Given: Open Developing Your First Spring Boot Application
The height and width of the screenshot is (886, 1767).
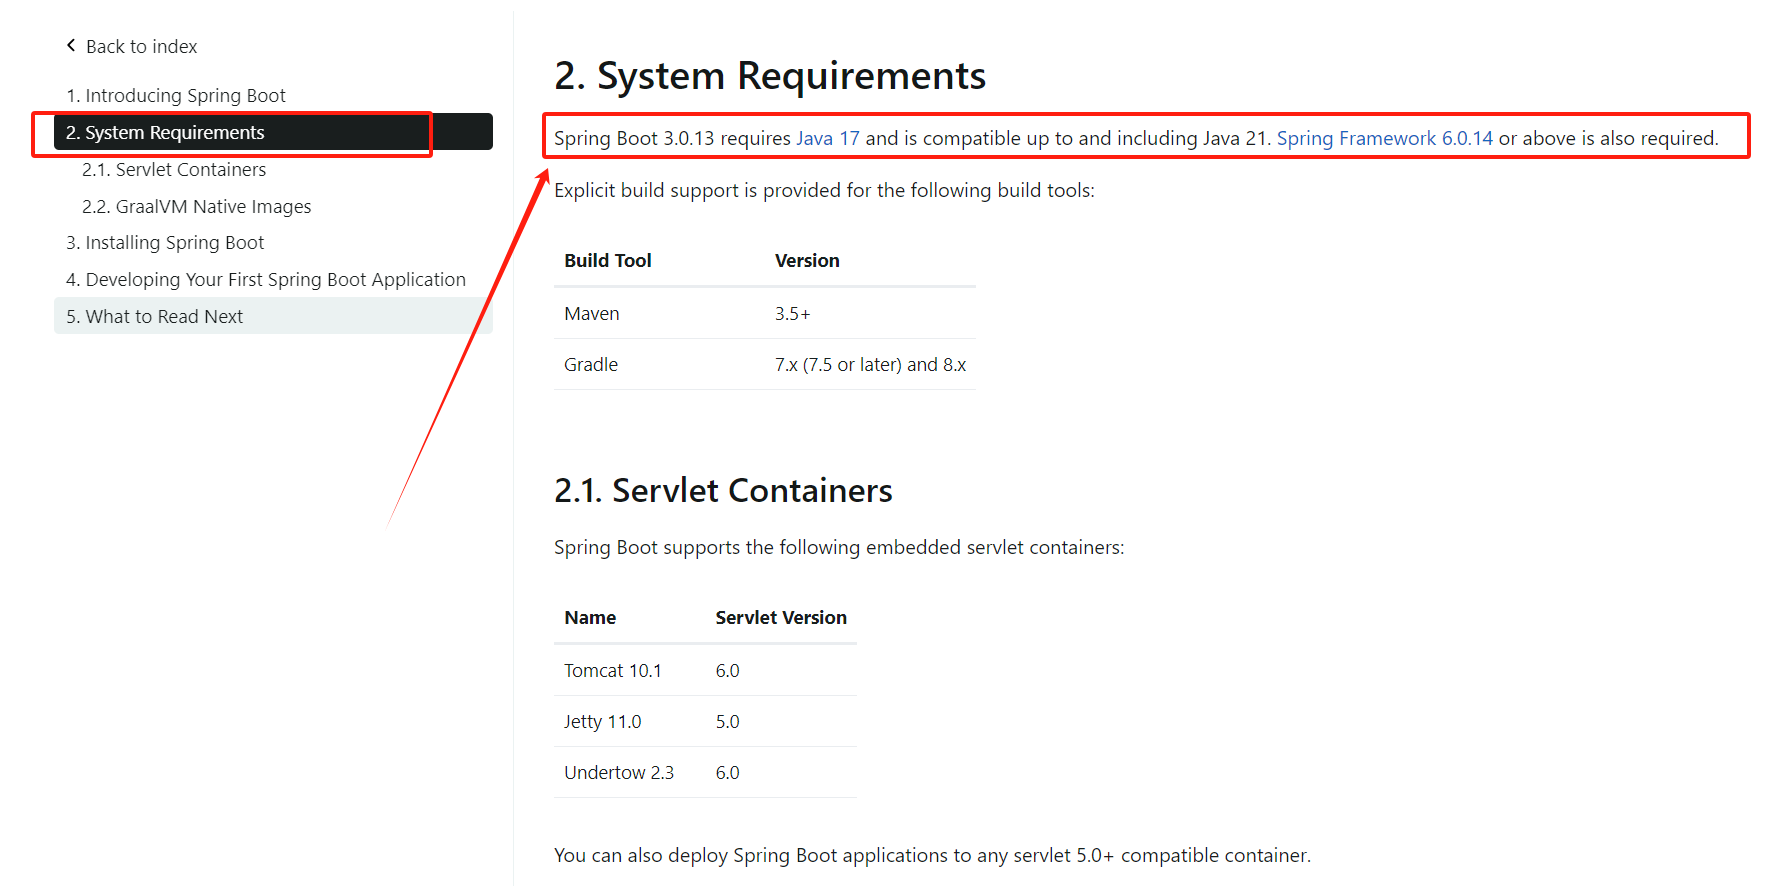Looking at the screenshot, I should (266, 280).
